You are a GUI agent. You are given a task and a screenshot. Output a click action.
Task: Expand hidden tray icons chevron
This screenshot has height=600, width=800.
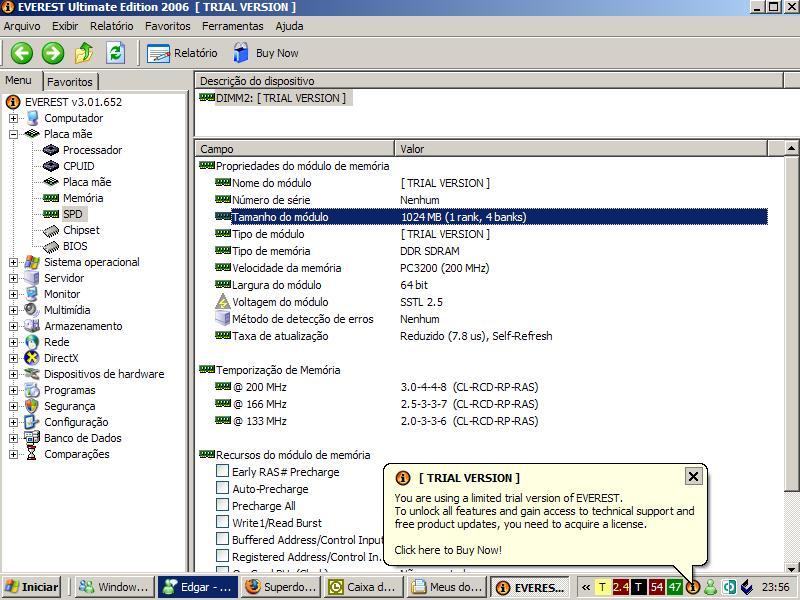(x=586, y=587)
